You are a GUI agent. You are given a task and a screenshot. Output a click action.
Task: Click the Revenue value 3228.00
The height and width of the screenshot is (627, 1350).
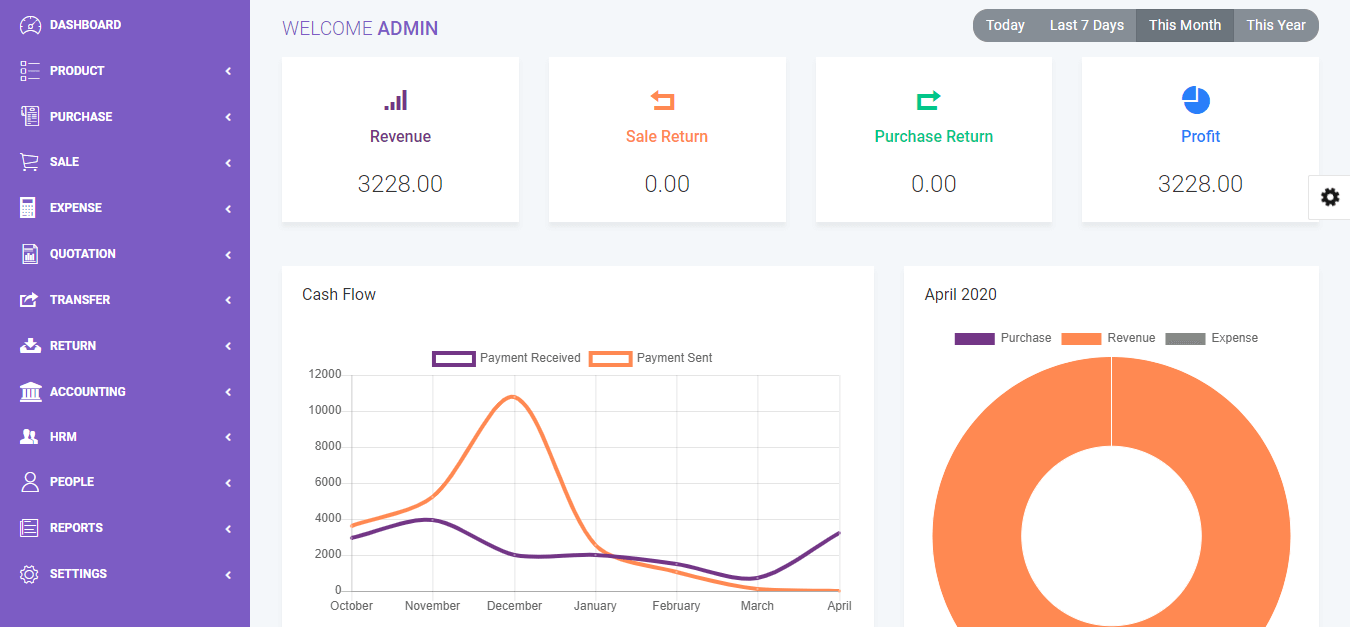[x=400, y=184]
